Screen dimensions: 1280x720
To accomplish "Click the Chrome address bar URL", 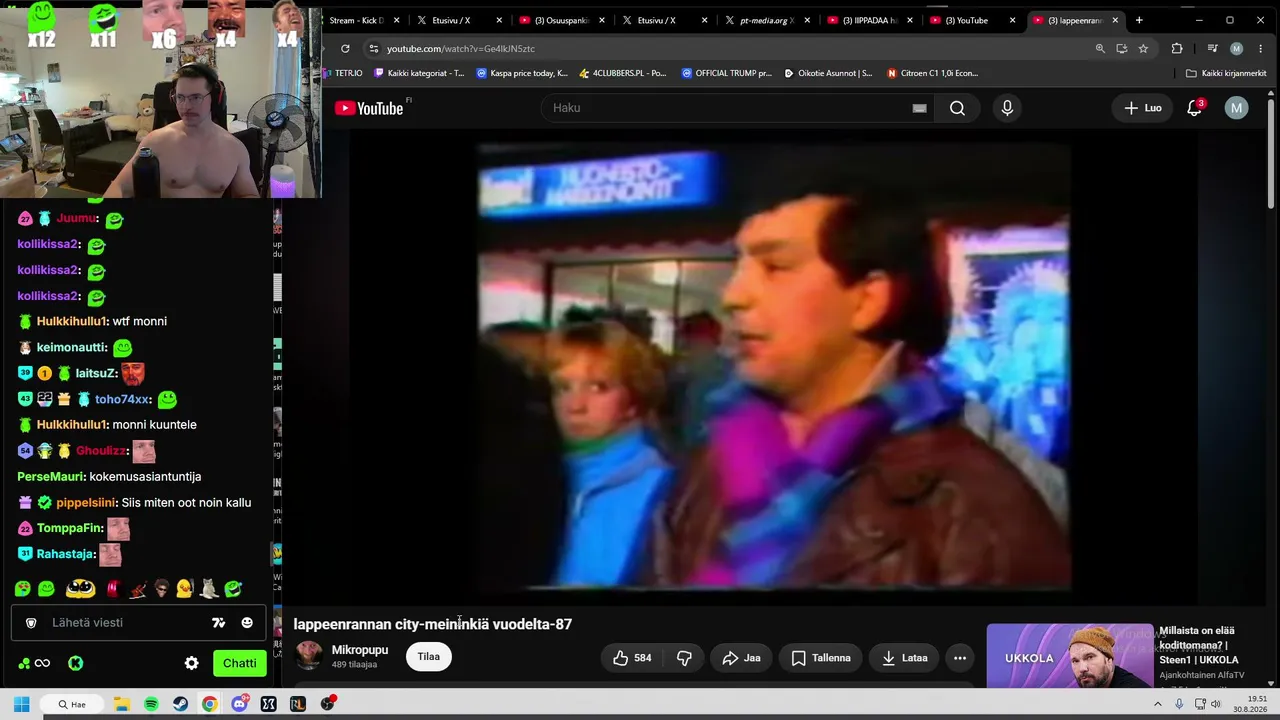I will coord(461,48).
